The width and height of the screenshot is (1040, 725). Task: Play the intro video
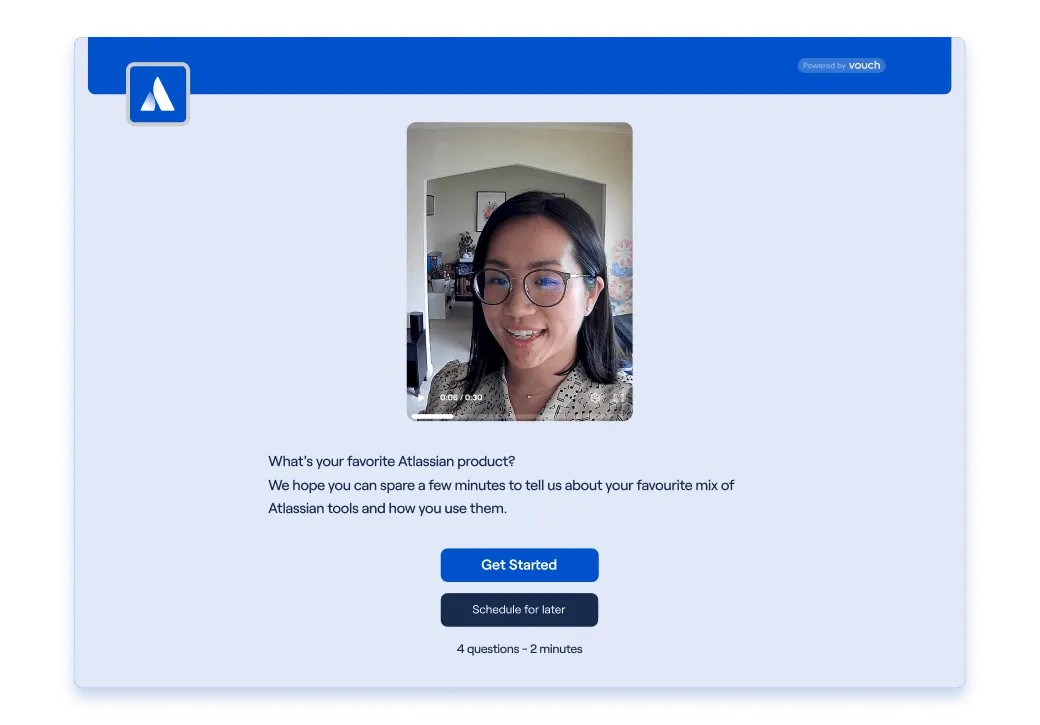click(421, 397)
